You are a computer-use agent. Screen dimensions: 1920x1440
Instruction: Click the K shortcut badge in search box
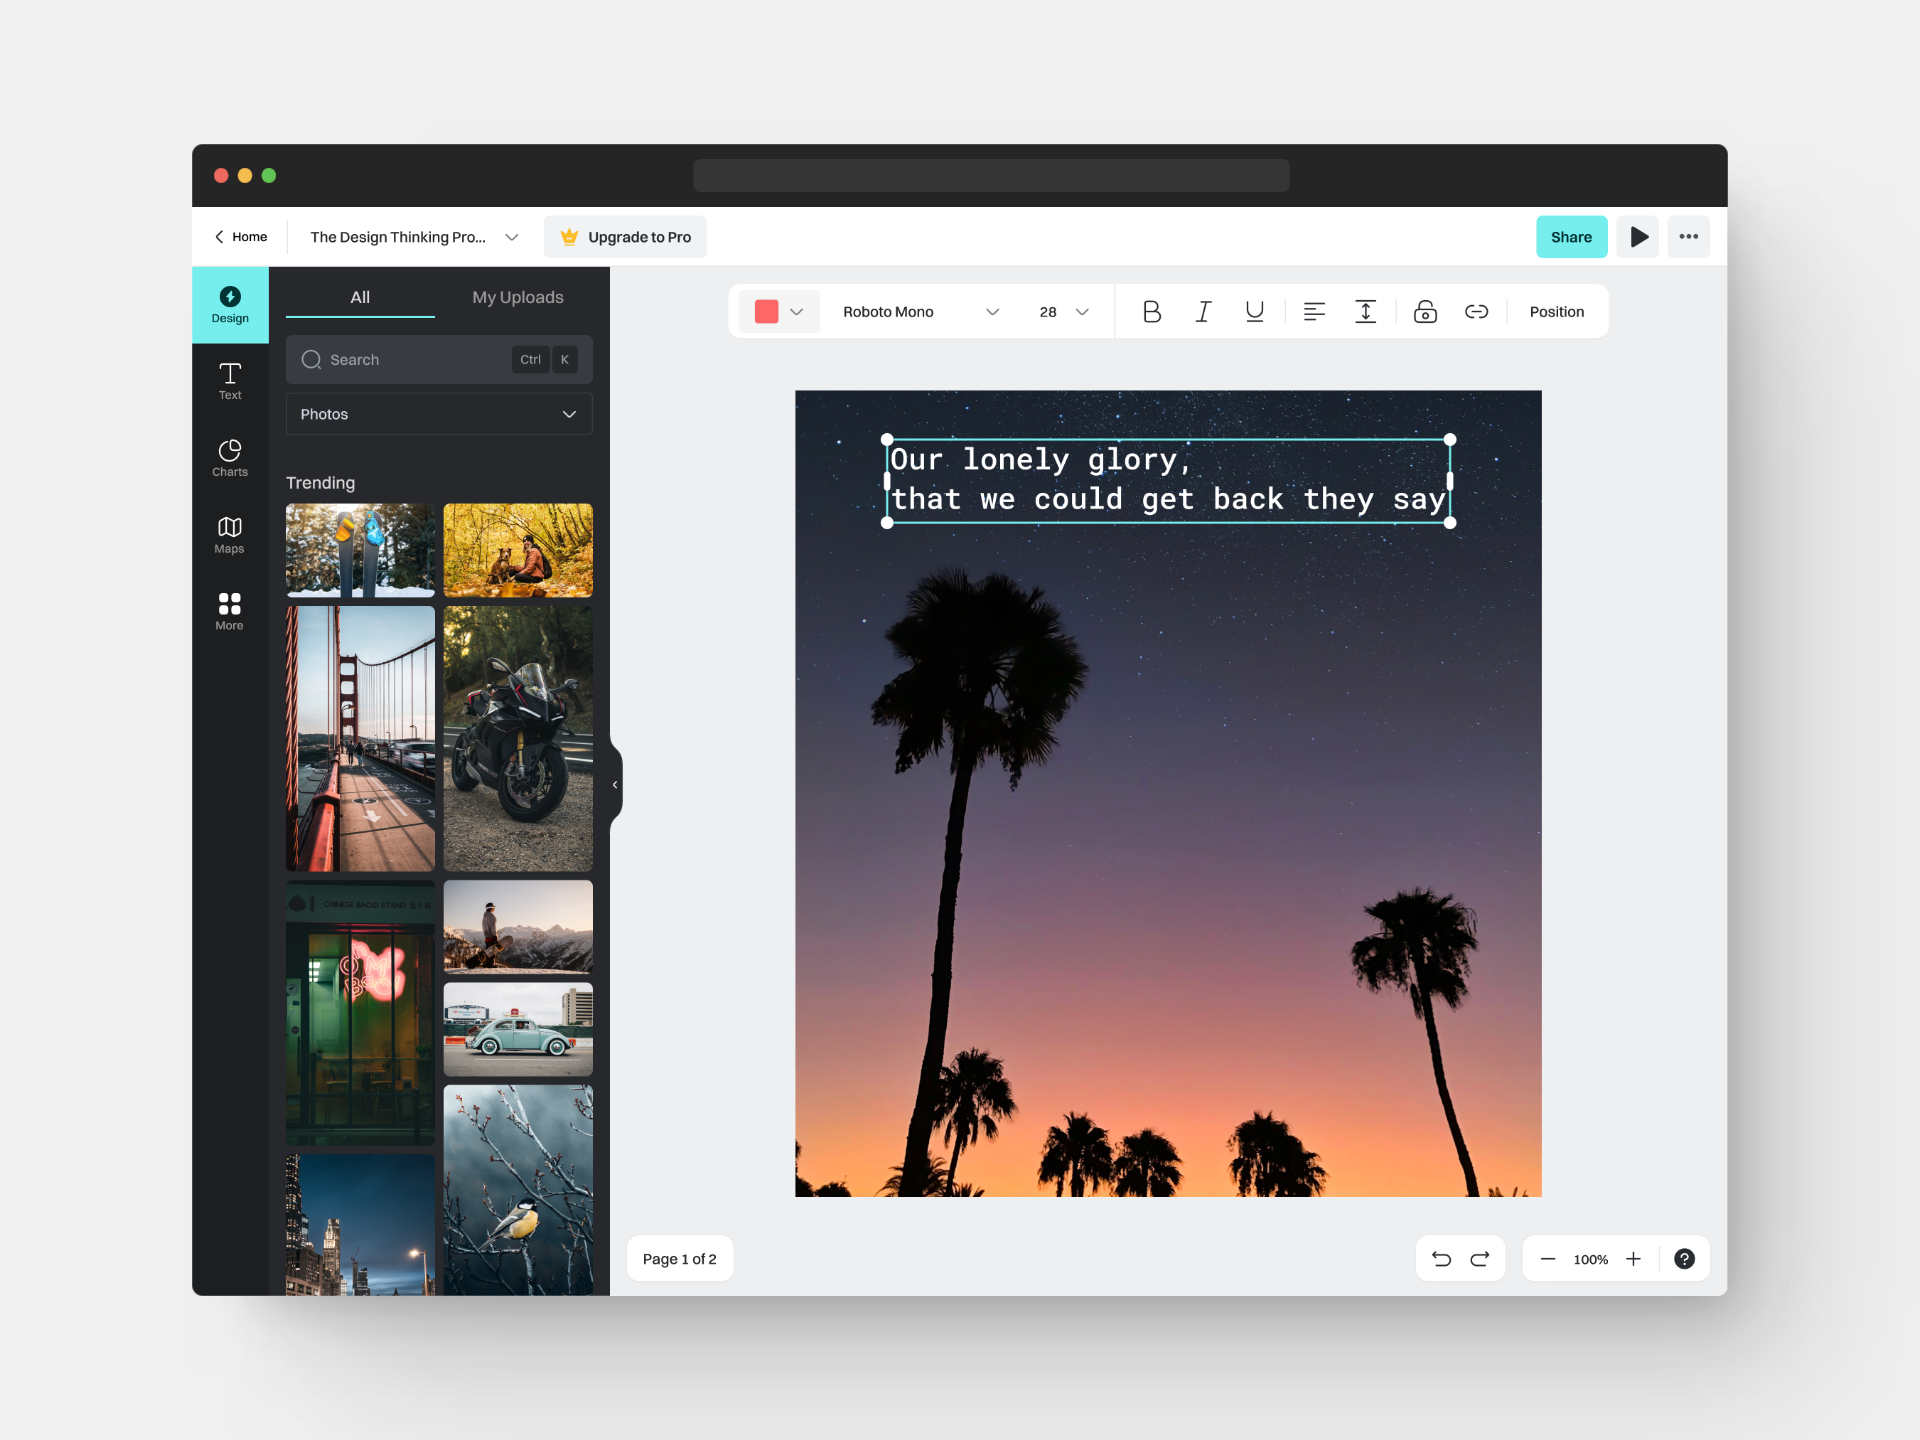click(x=565, y=360)
